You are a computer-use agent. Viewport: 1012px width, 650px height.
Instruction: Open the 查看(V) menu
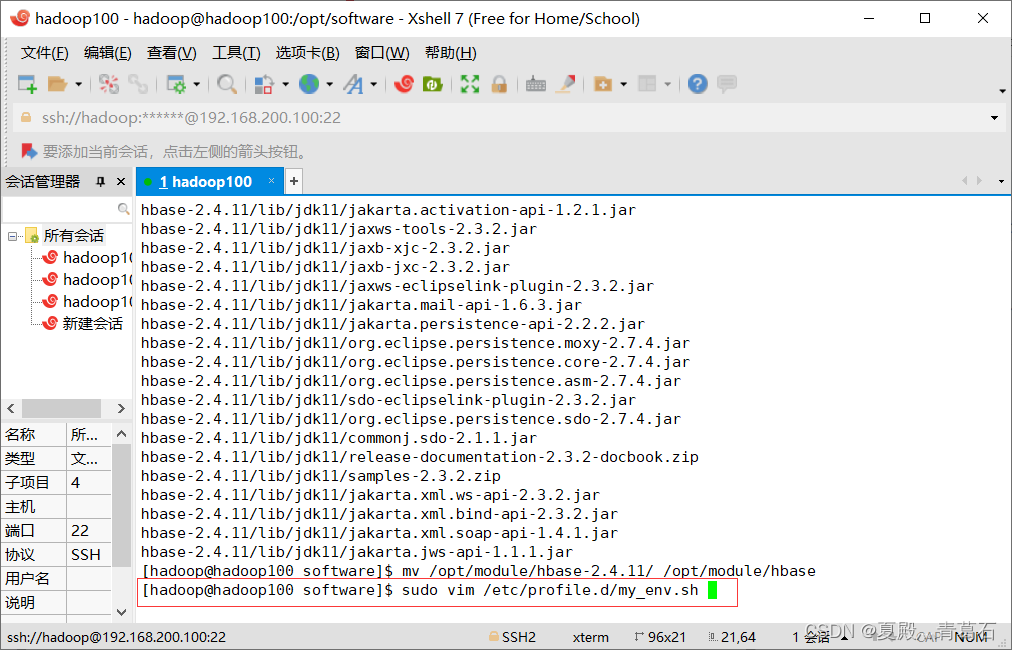(x=172, y=53)
